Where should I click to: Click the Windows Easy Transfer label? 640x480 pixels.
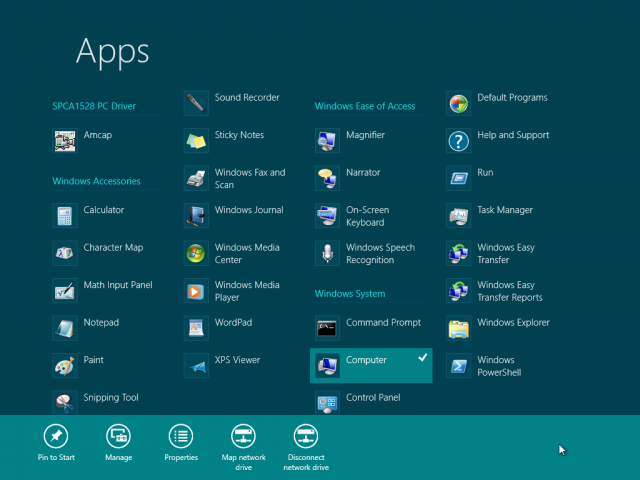(x=506, y=253)
